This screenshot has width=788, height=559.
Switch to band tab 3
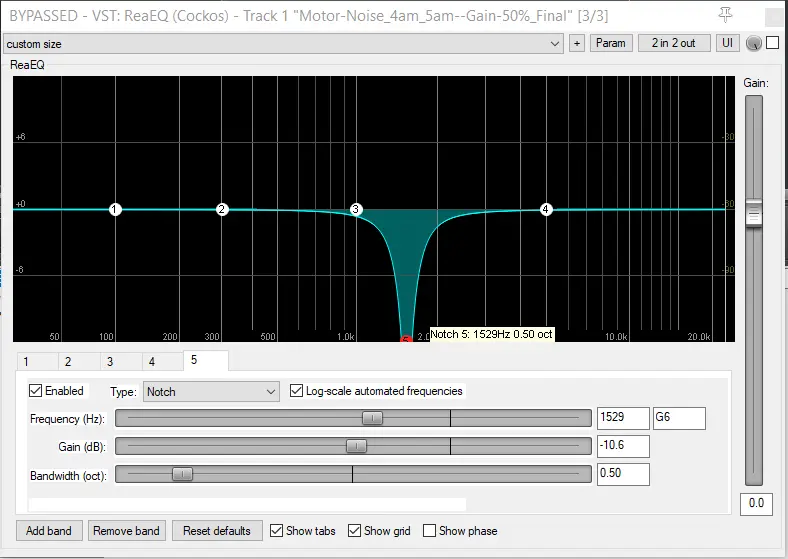110,362
